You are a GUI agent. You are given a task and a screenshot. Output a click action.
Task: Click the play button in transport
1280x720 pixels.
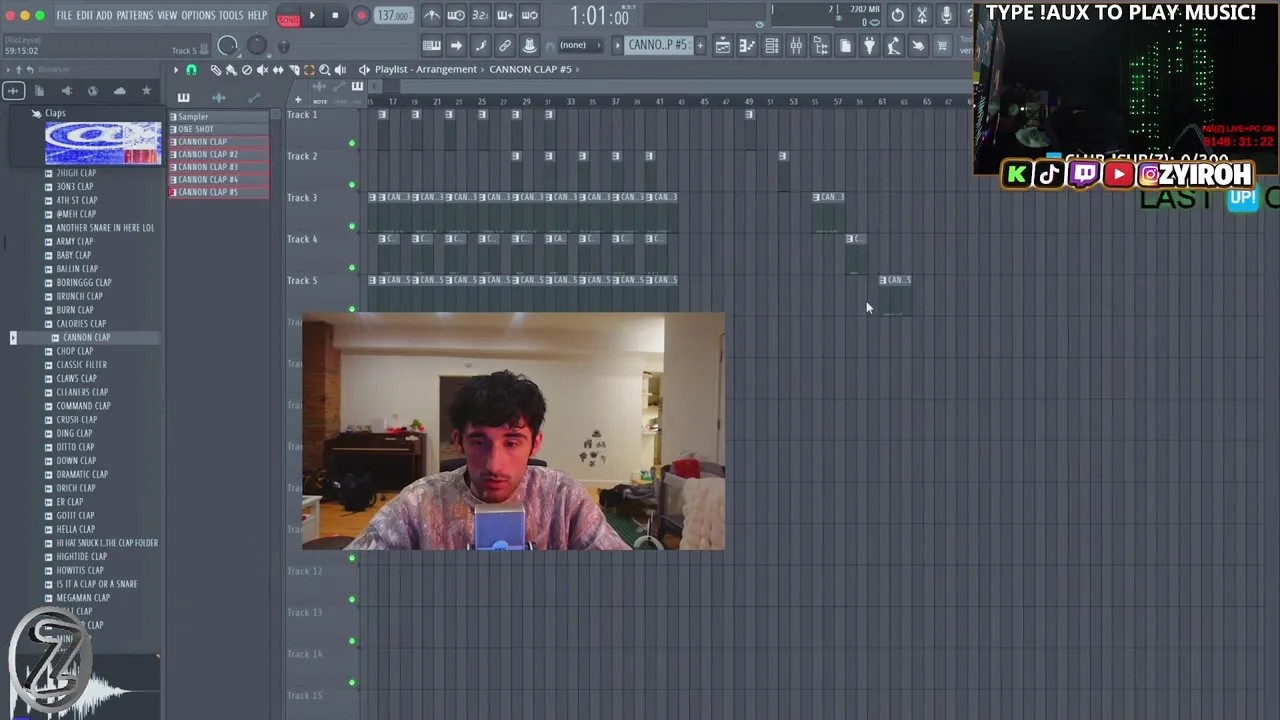[312, 15]
